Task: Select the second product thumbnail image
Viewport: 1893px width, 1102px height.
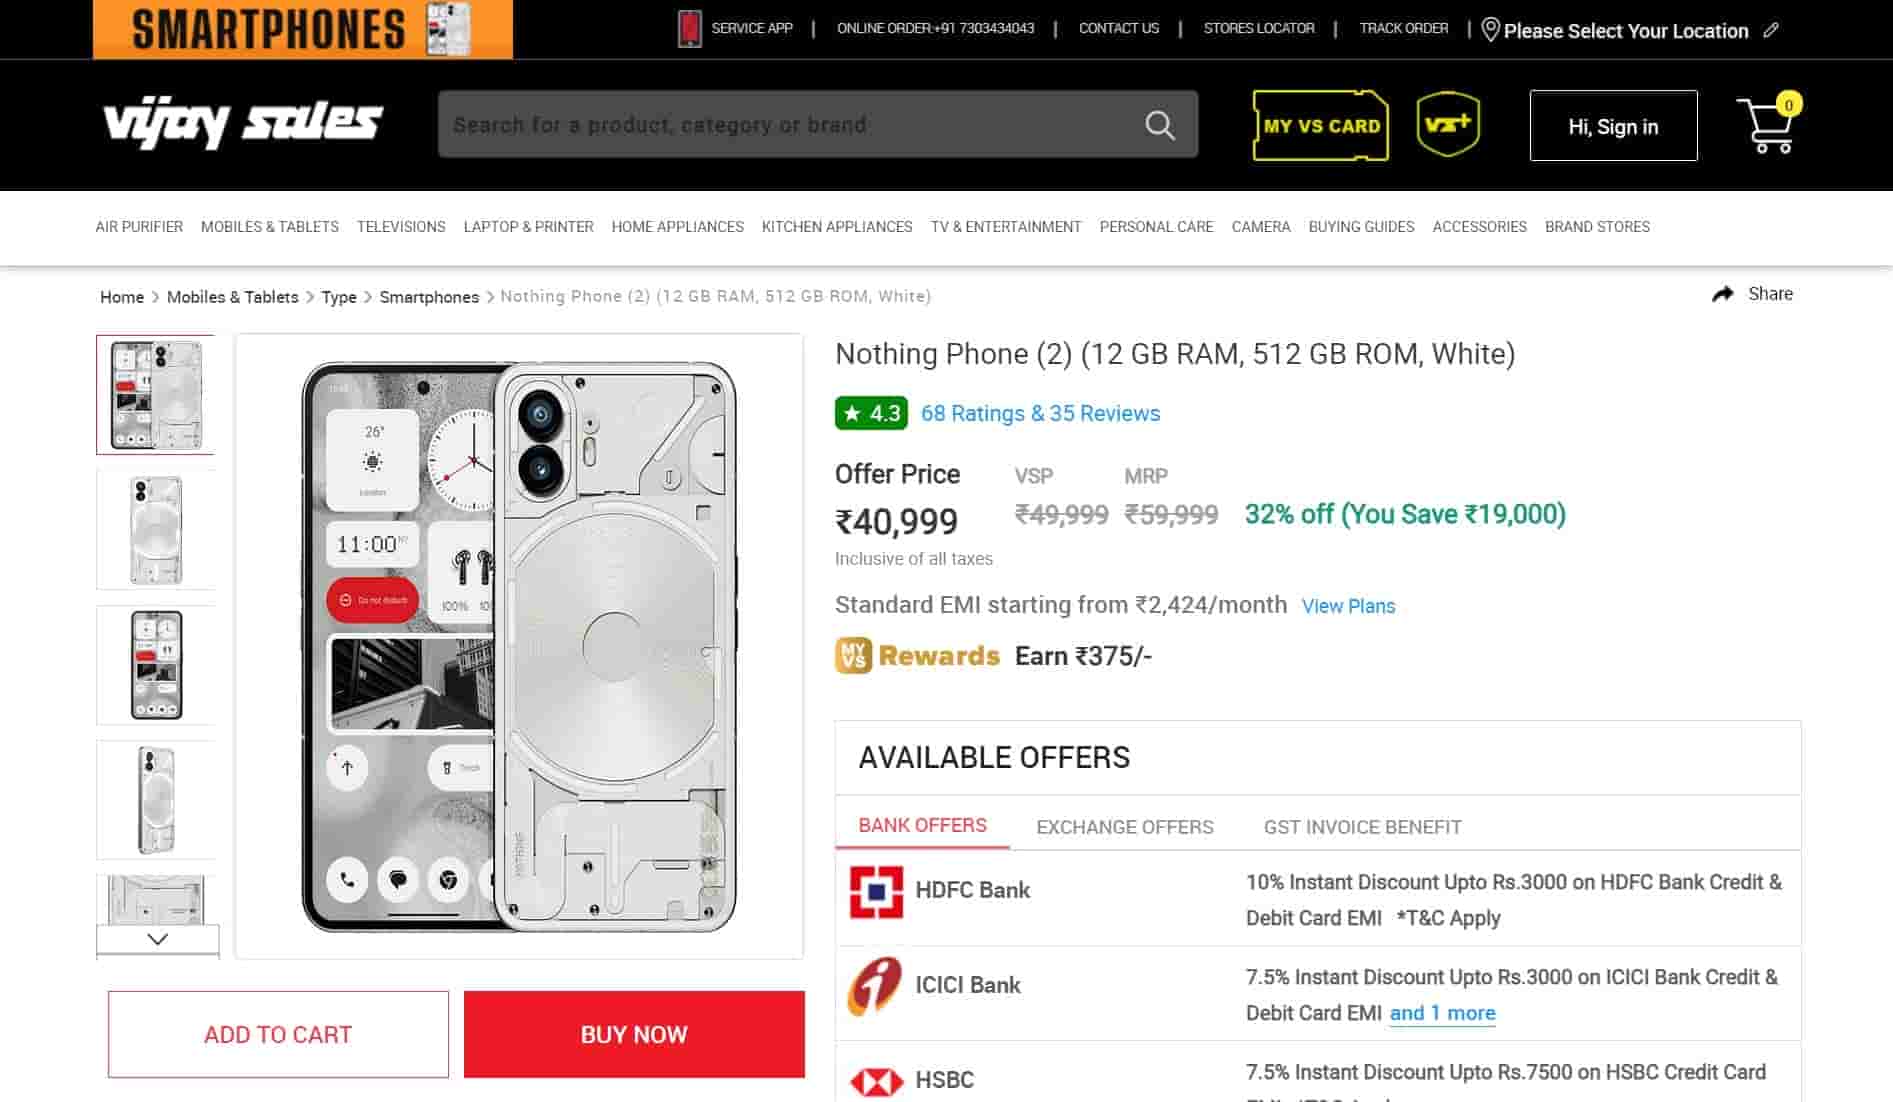Action: (x=156, y=530)
